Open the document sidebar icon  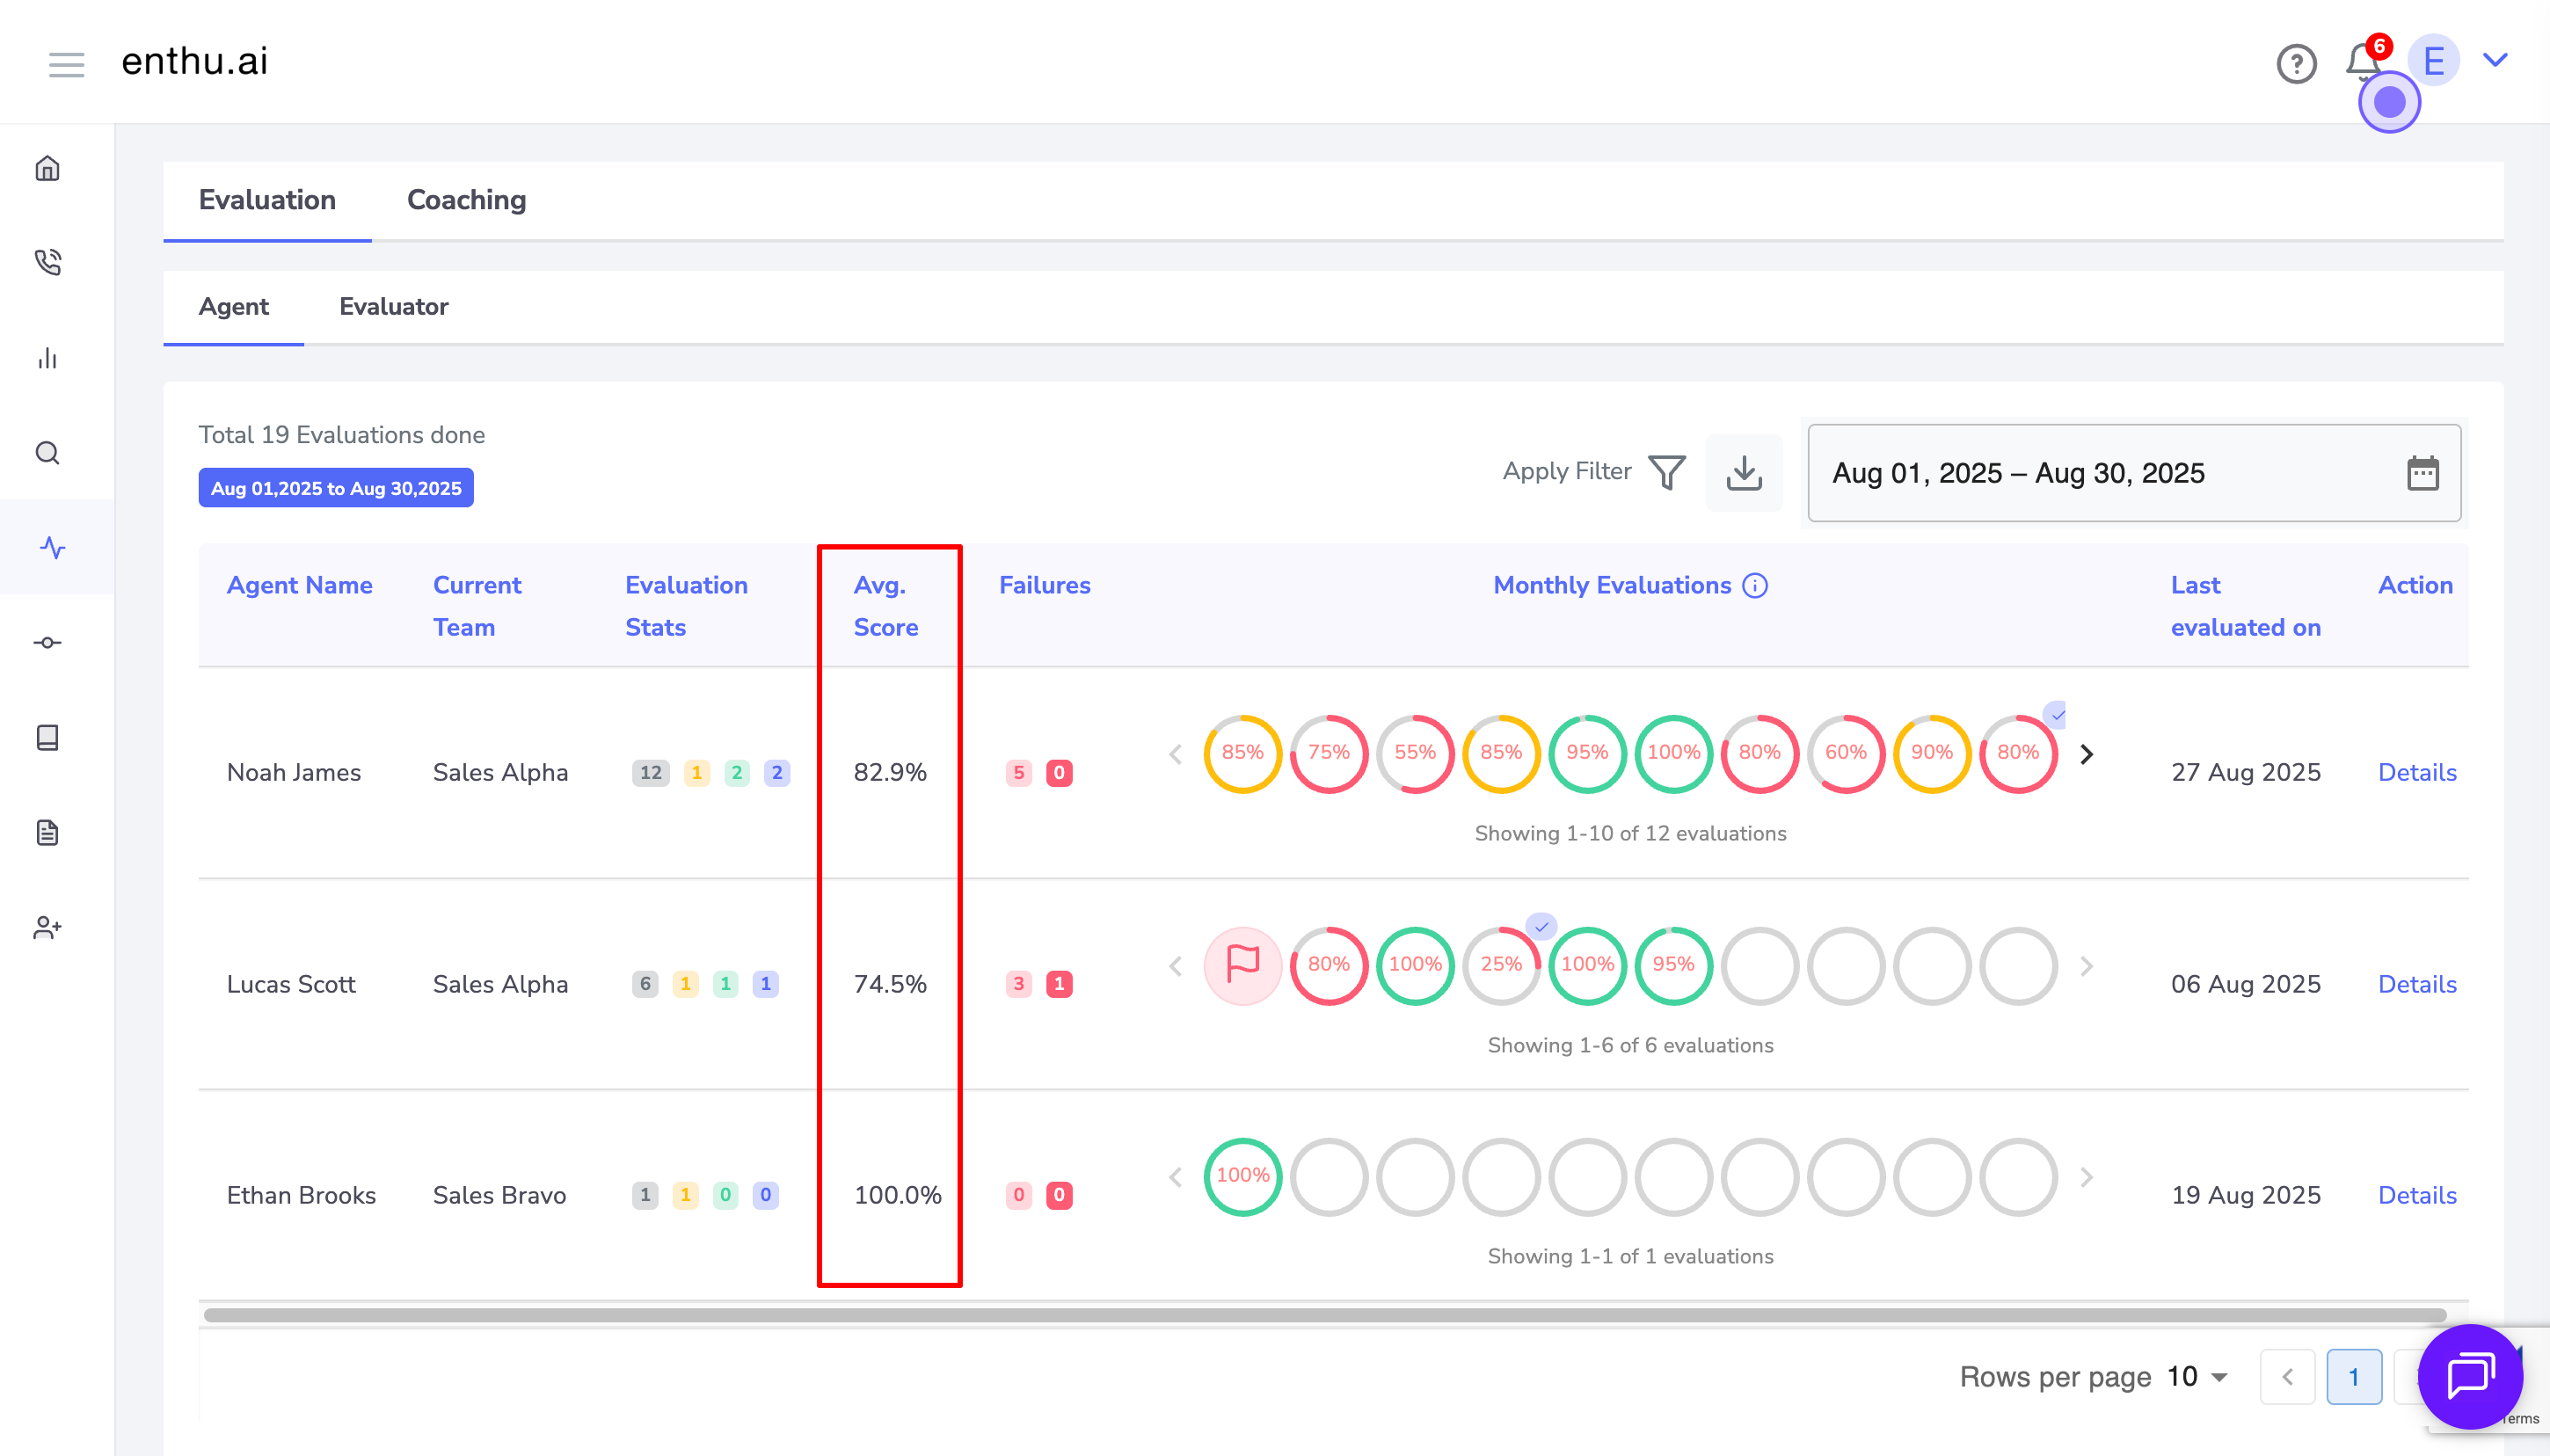coord(47,832)
